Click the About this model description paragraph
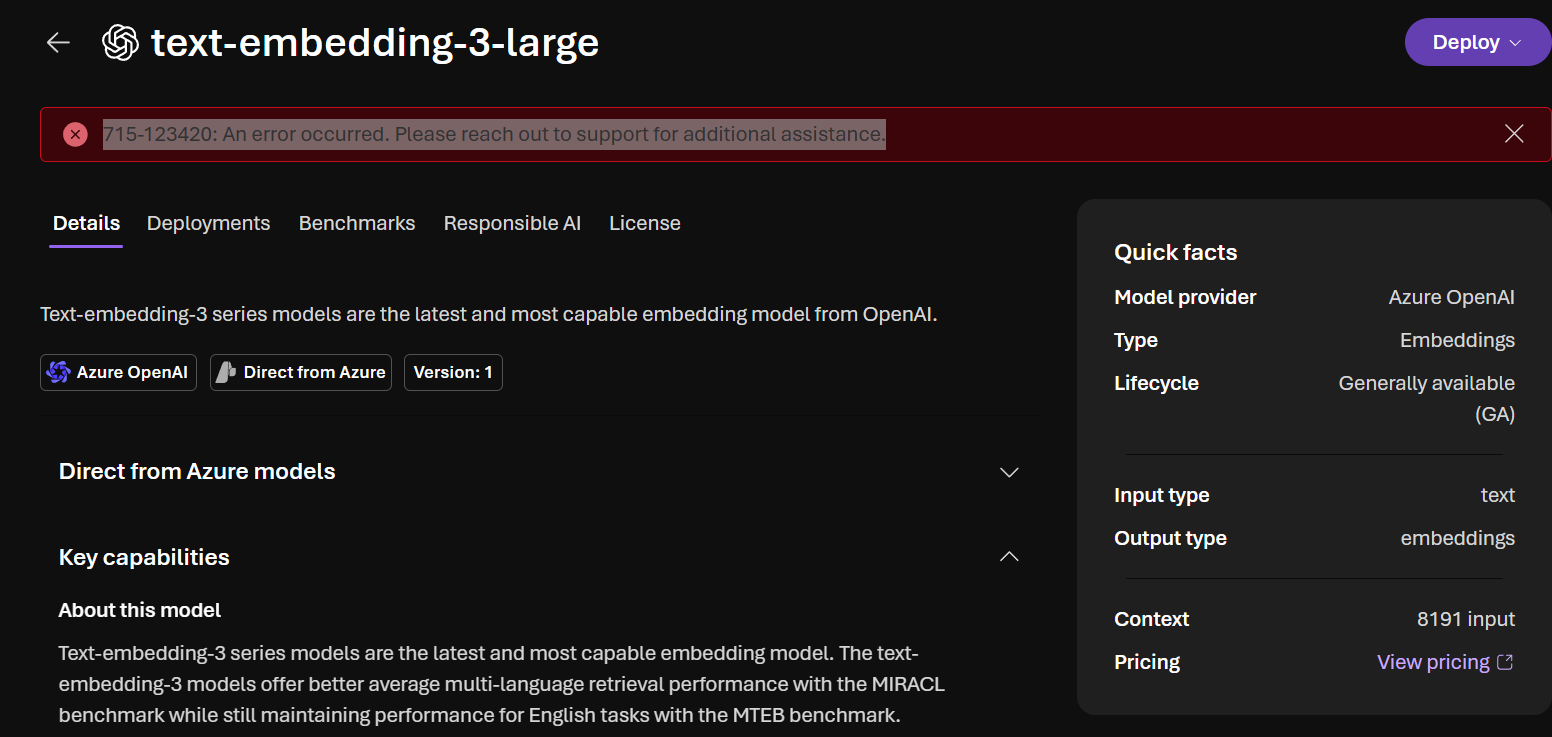The width and height of the screenshot is (1552, 737). (502, 685)
